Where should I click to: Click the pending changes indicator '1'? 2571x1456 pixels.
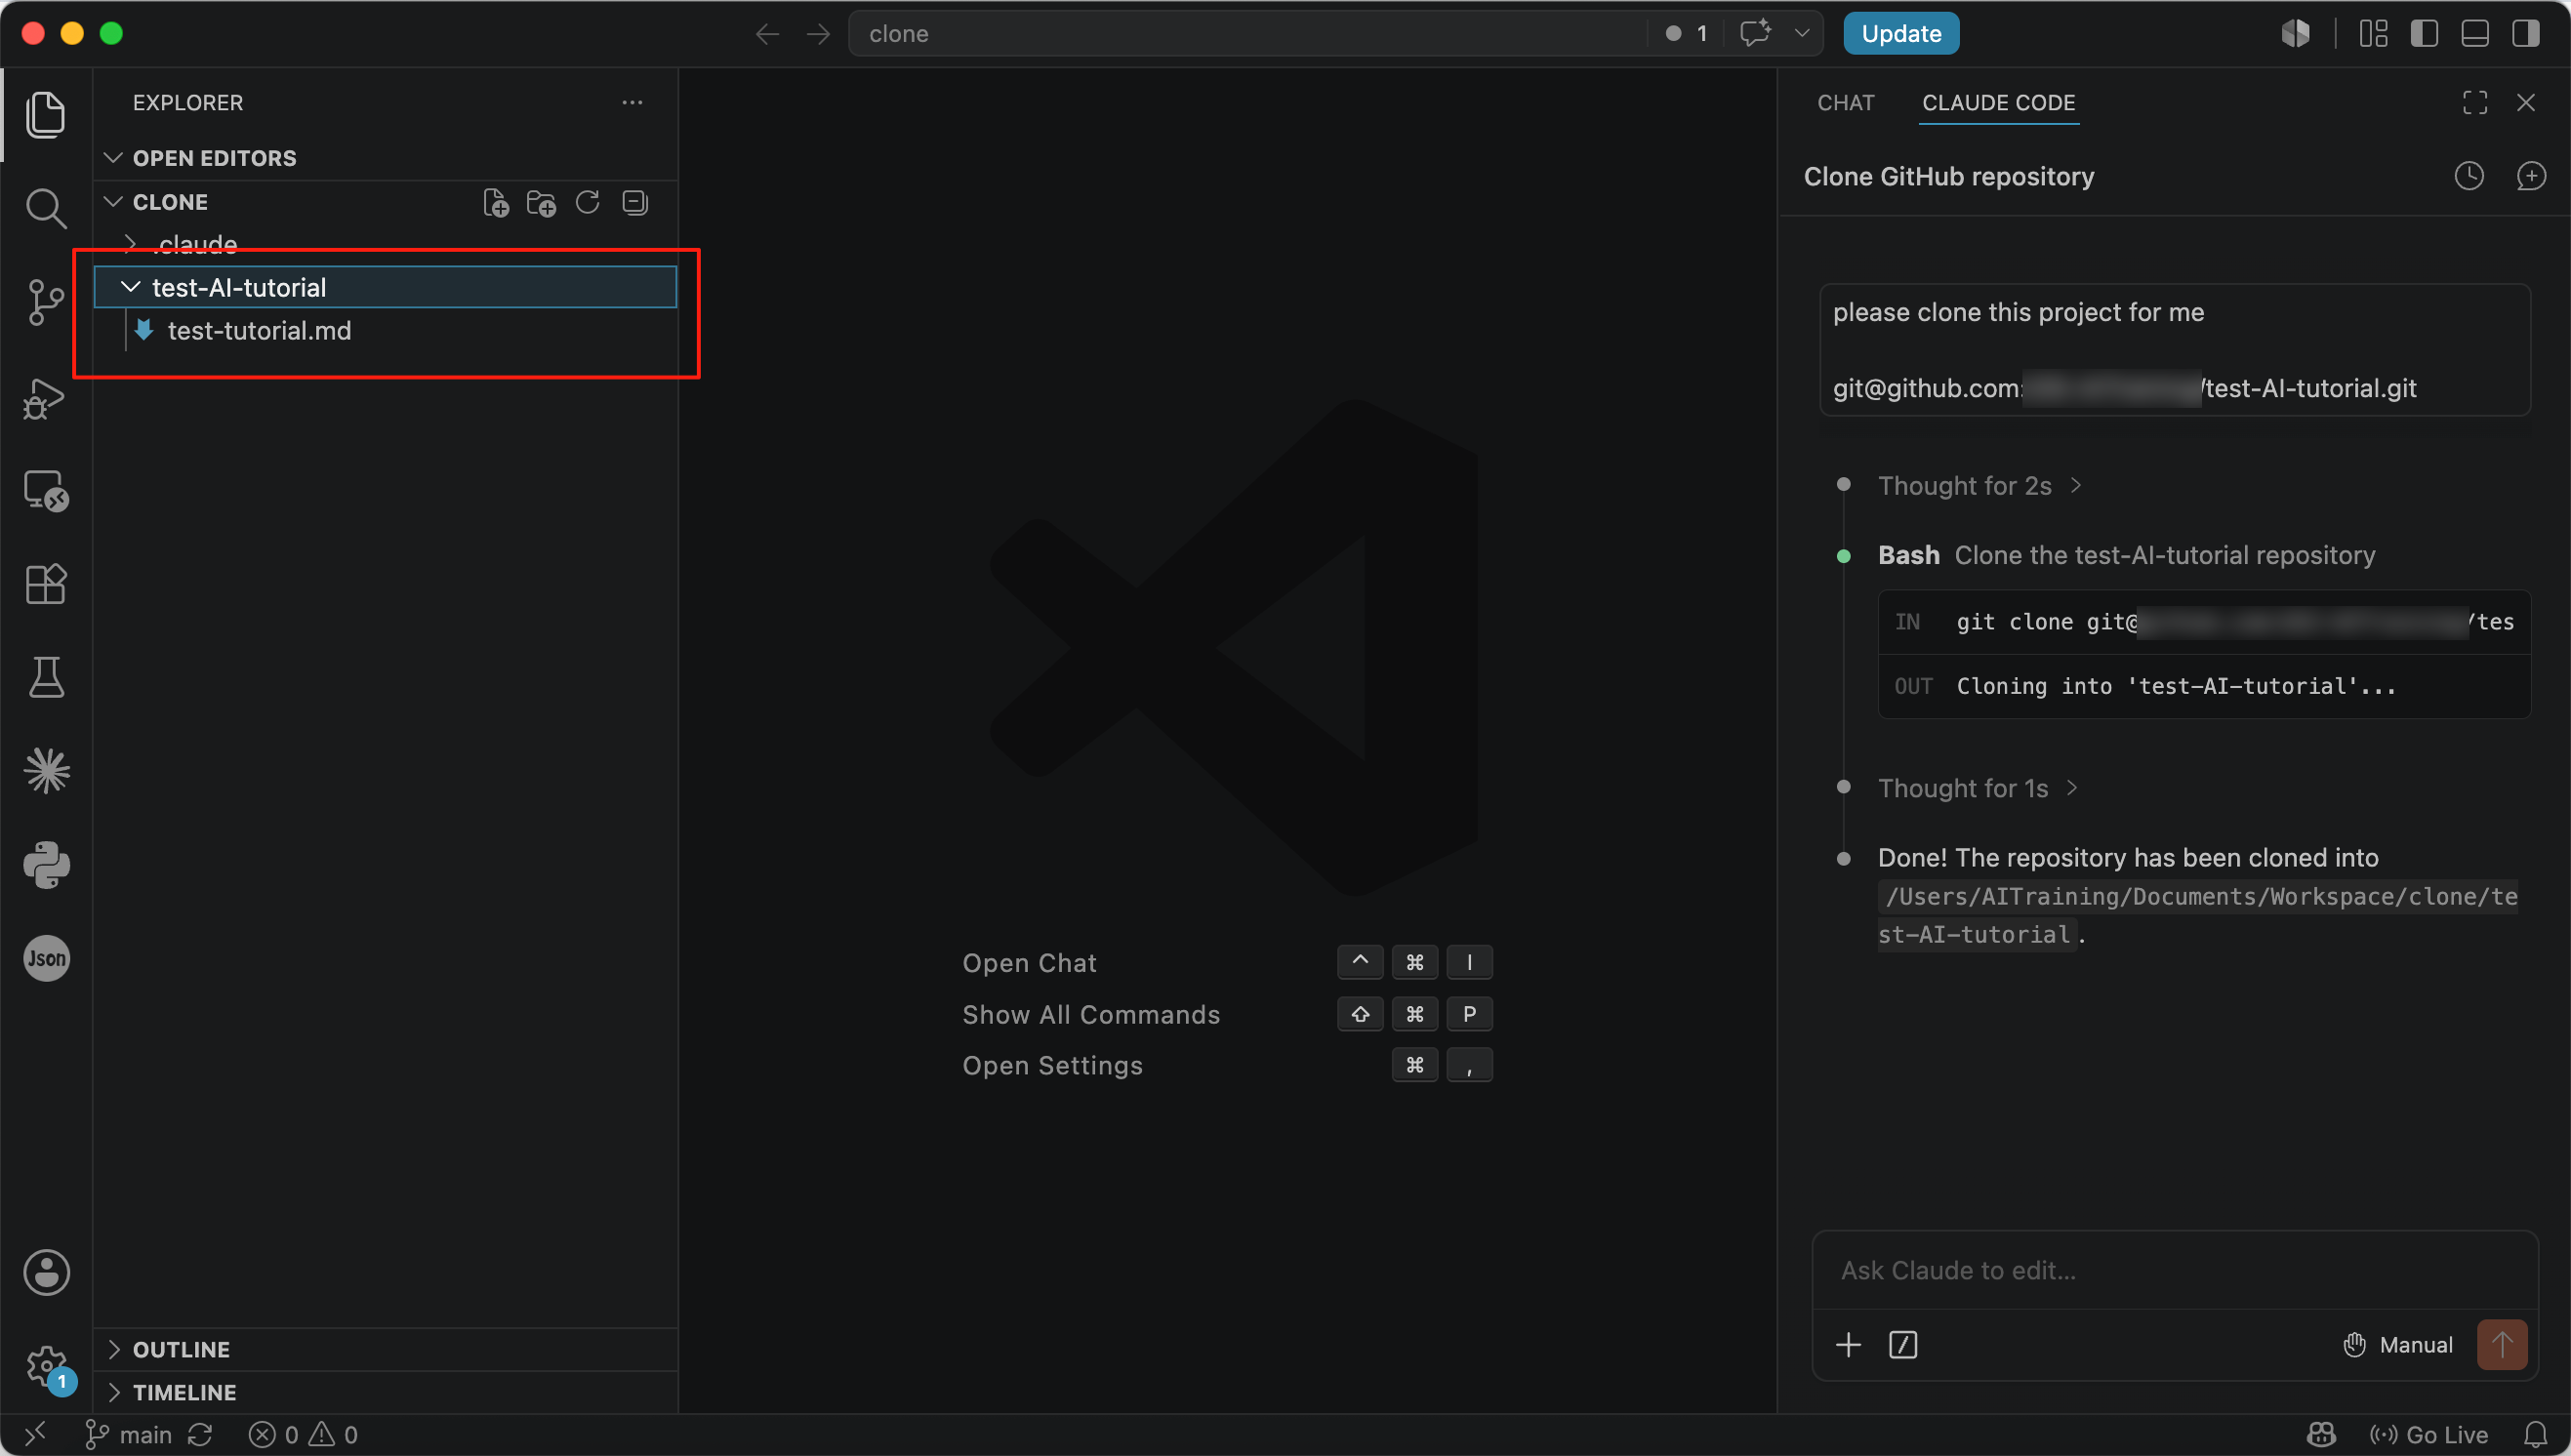coord(1687,34)
